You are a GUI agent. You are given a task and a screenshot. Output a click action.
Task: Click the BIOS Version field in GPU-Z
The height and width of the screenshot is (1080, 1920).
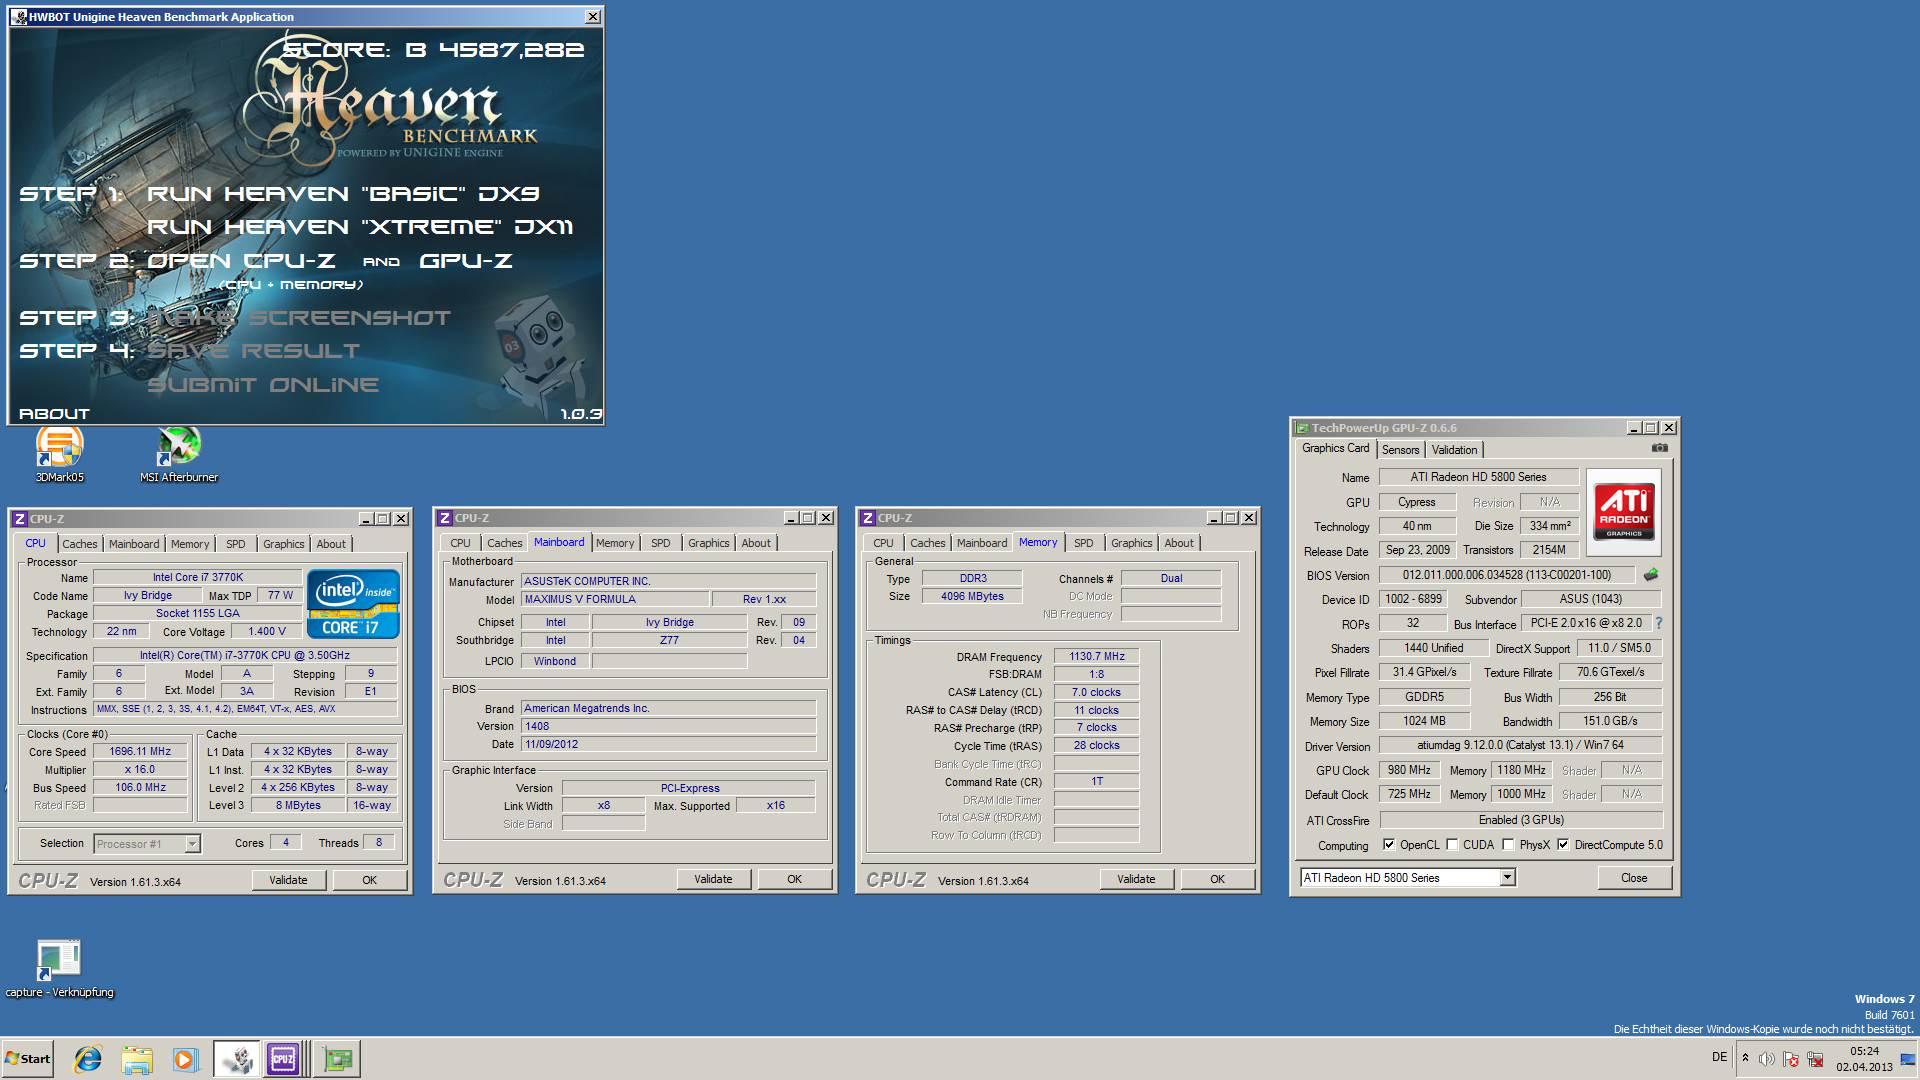1506,575
